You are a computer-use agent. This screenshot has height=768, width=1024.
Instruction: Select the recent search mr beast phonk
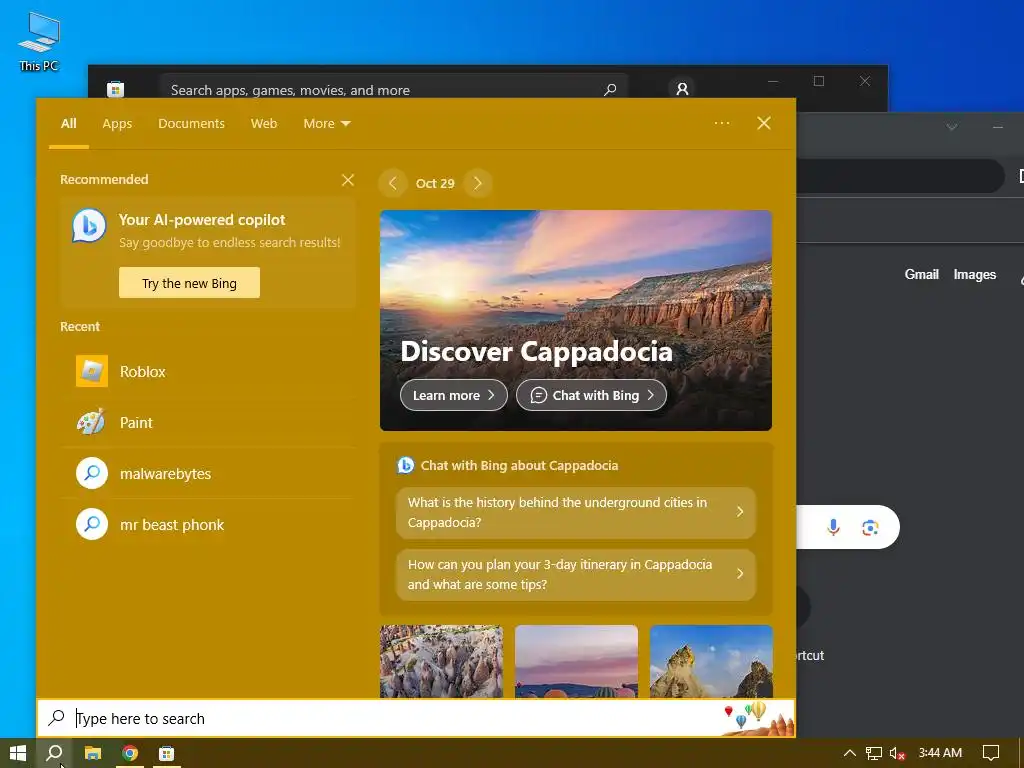tap(208, 524)
